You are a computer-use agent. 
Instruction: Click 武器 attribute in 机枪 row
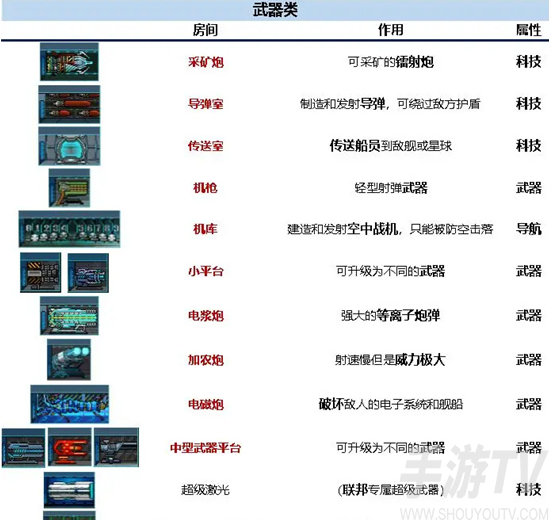pos(529,188)
